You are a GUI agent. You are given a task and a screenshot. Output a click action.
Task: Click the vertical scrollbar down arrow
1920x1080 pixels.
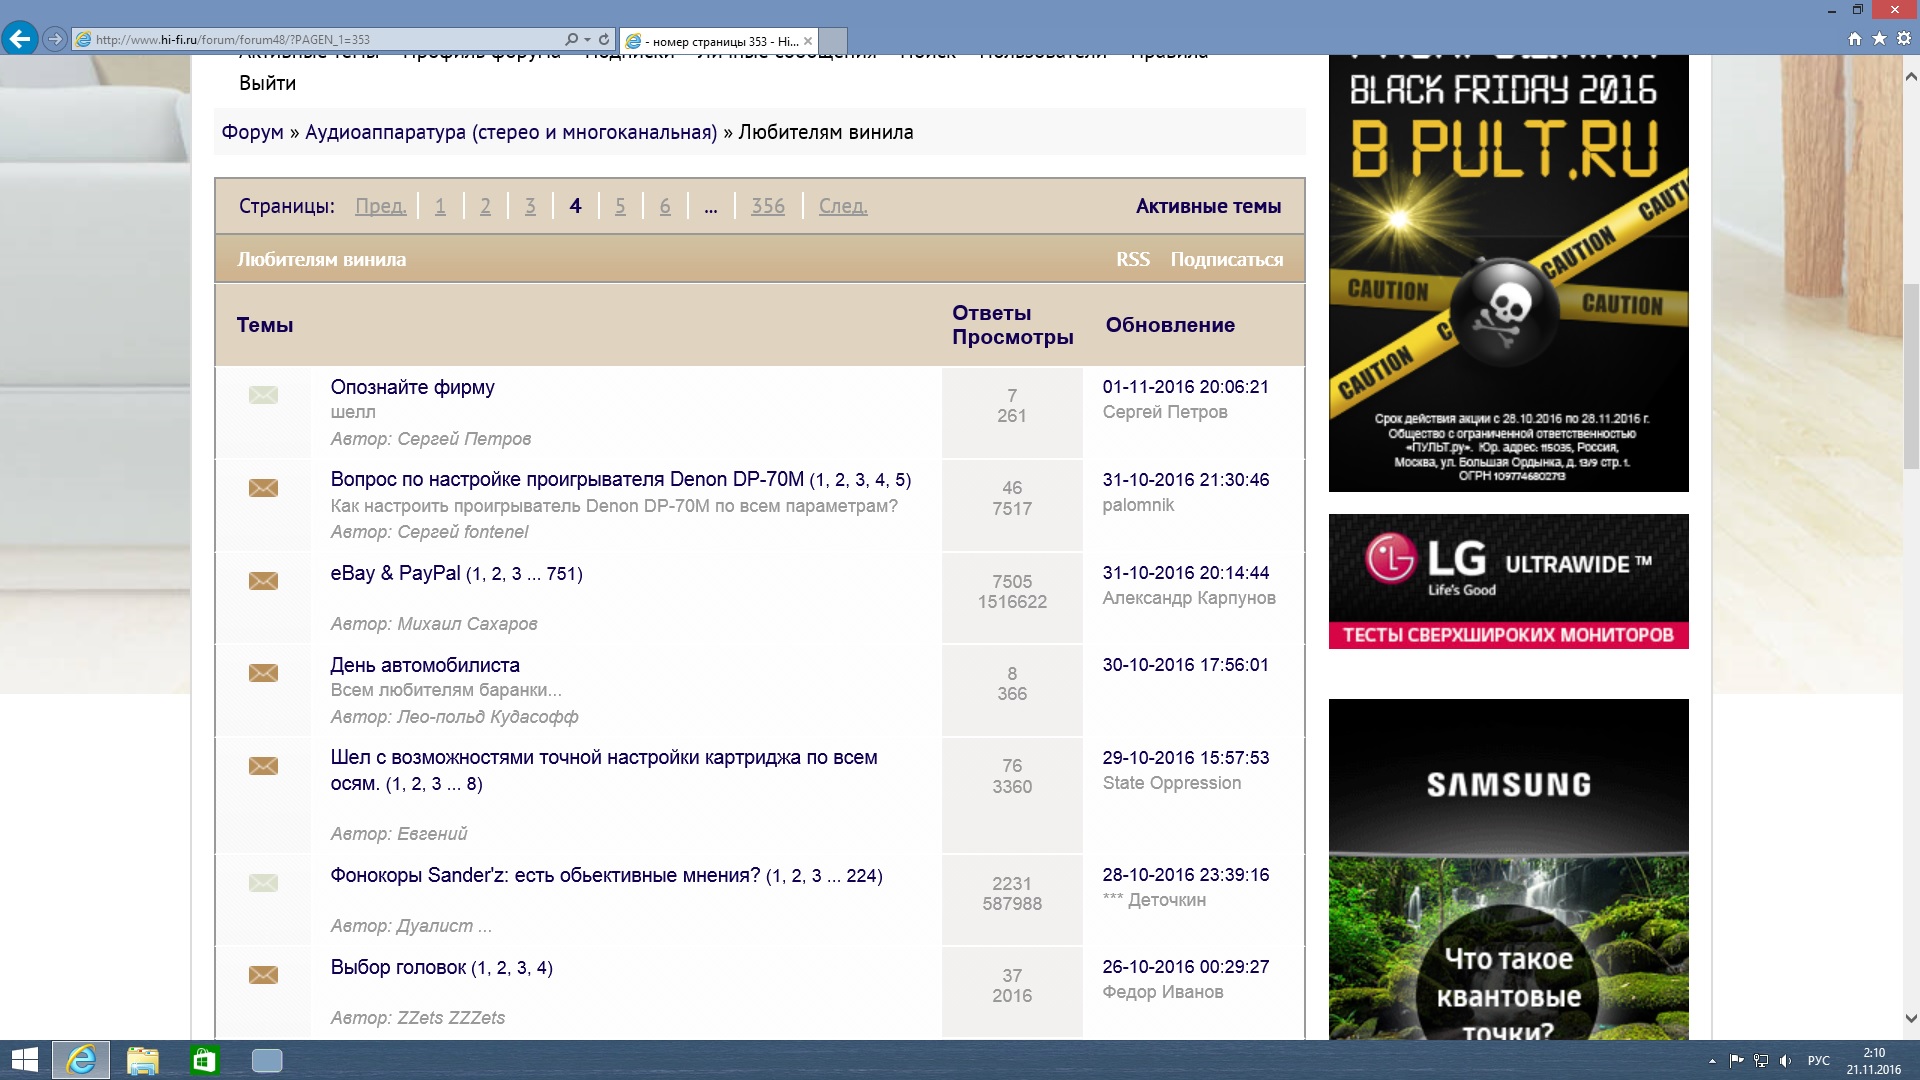(x=1911, y=1019)
